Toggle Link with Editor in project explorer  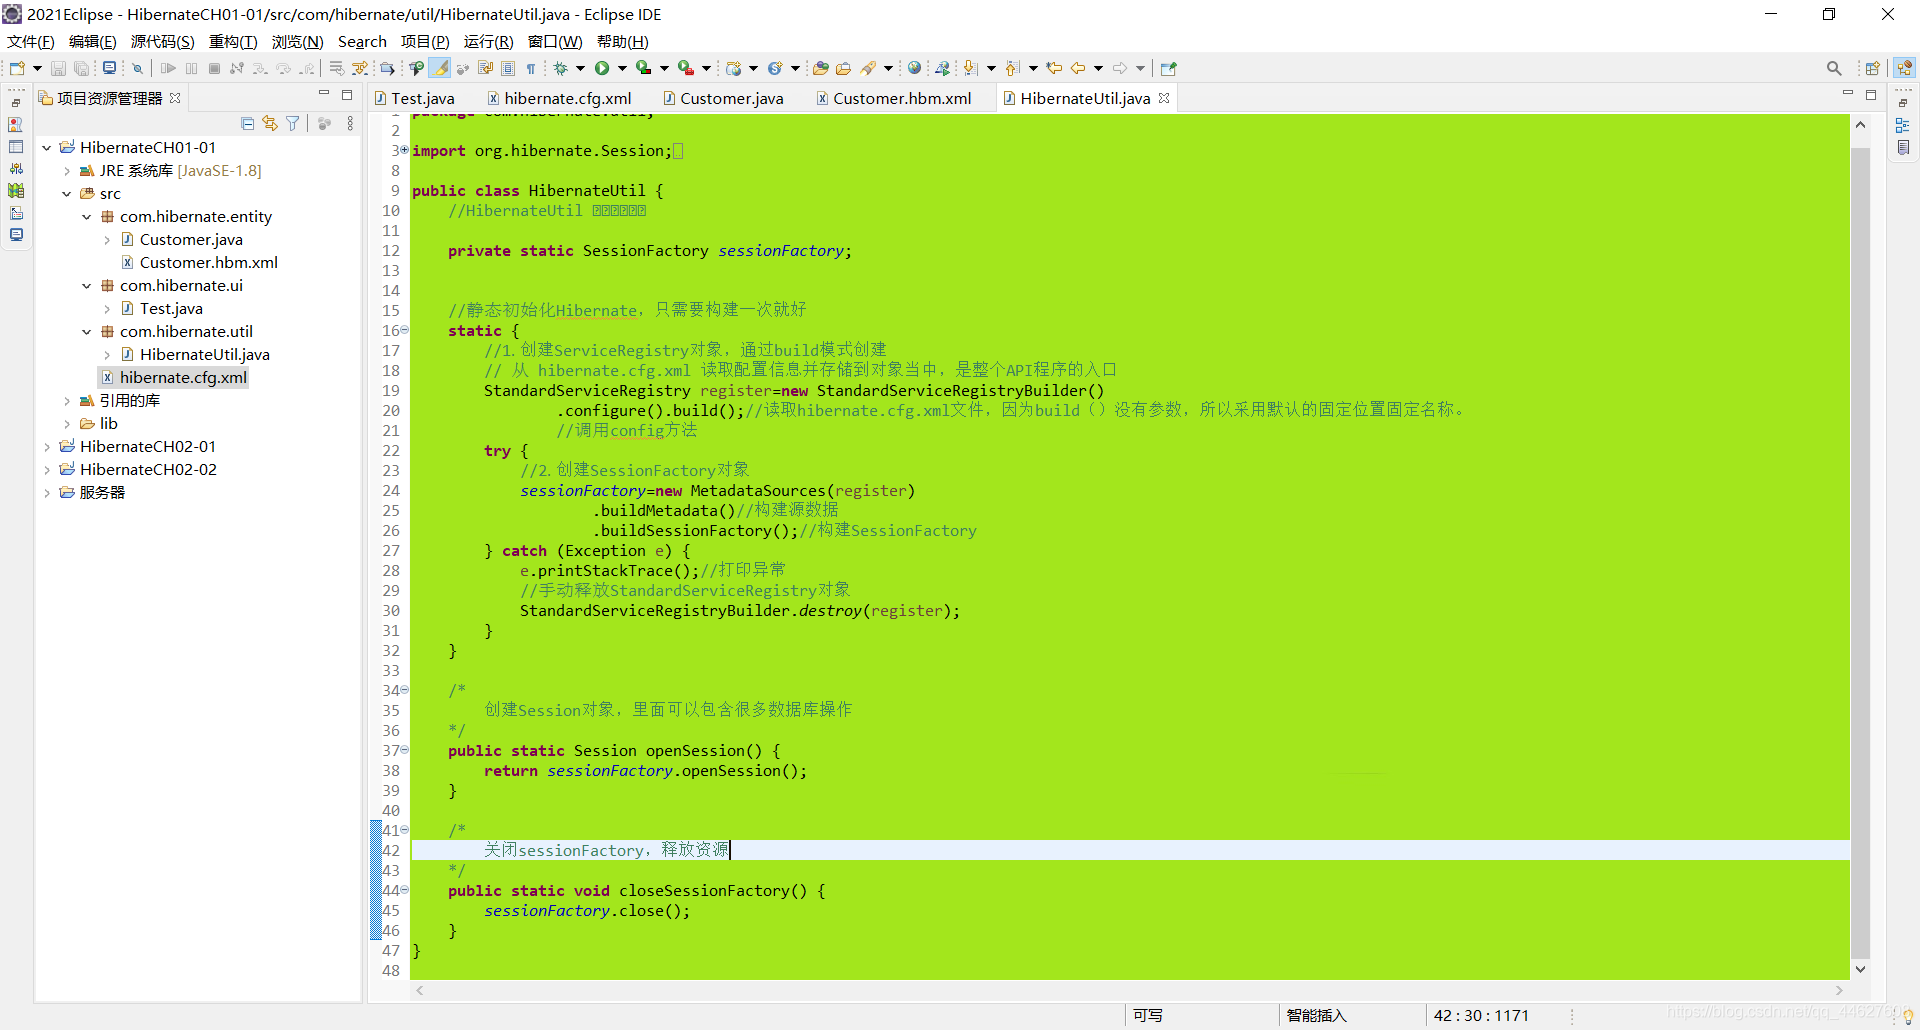[x=270, y=123]
